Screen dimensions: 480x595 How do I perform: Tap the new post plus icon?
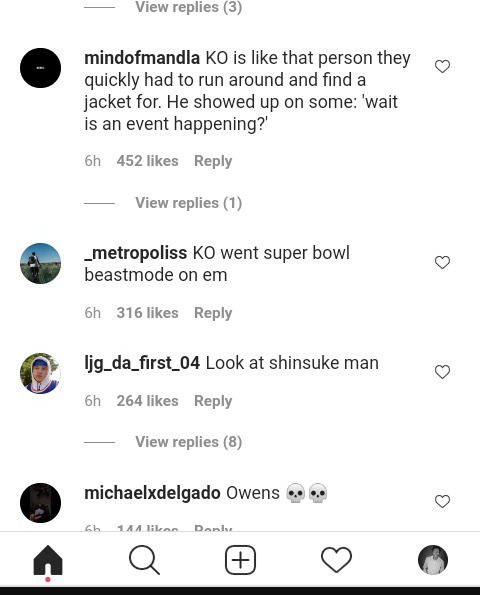(x=240, y=560)
